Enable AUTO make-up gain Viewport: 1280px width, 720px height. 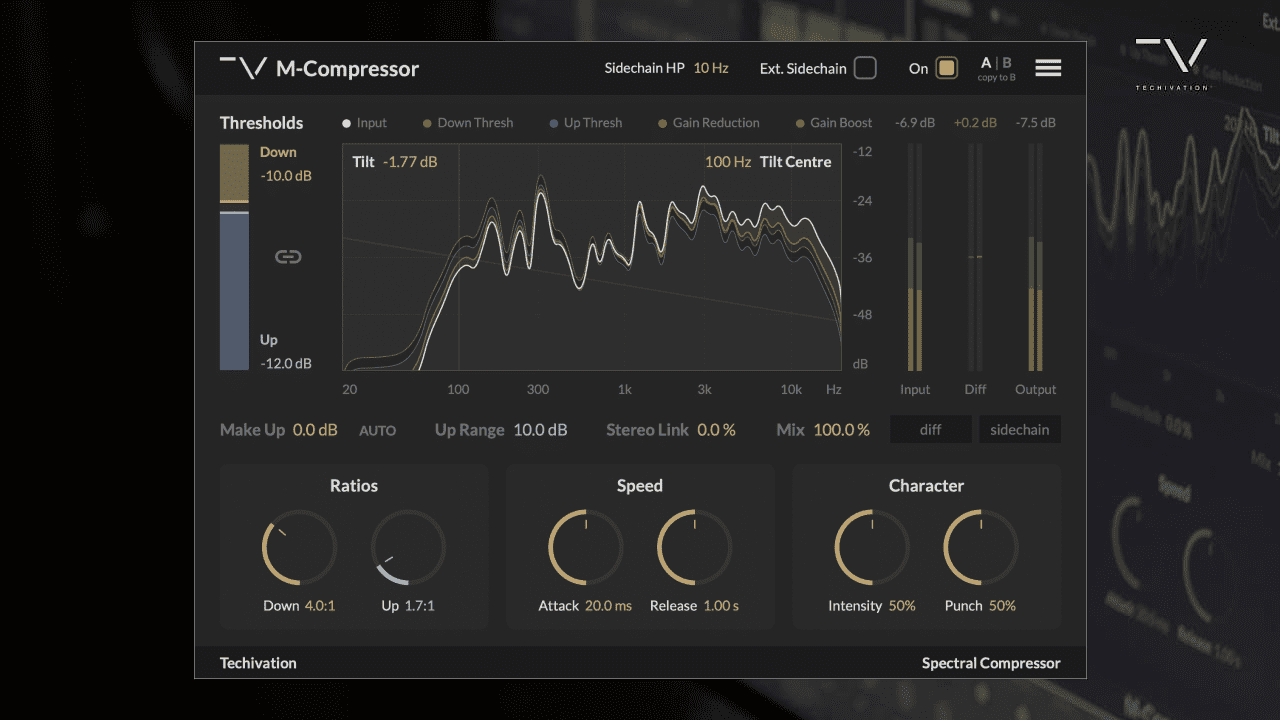pyautogui.click(x=378, y=430)
